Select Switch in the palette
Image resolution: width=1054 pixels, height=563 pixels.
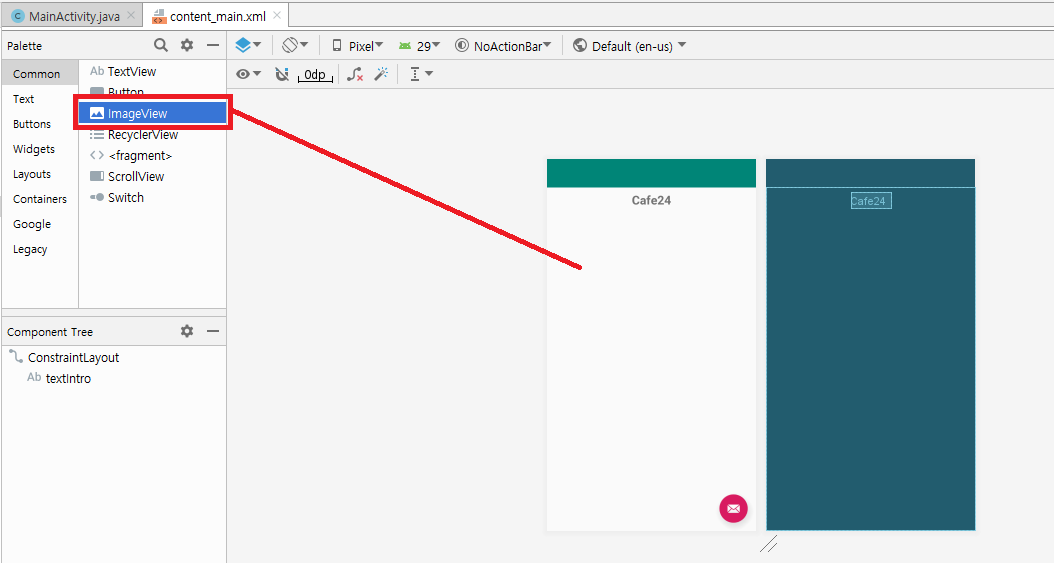point(152,198)
